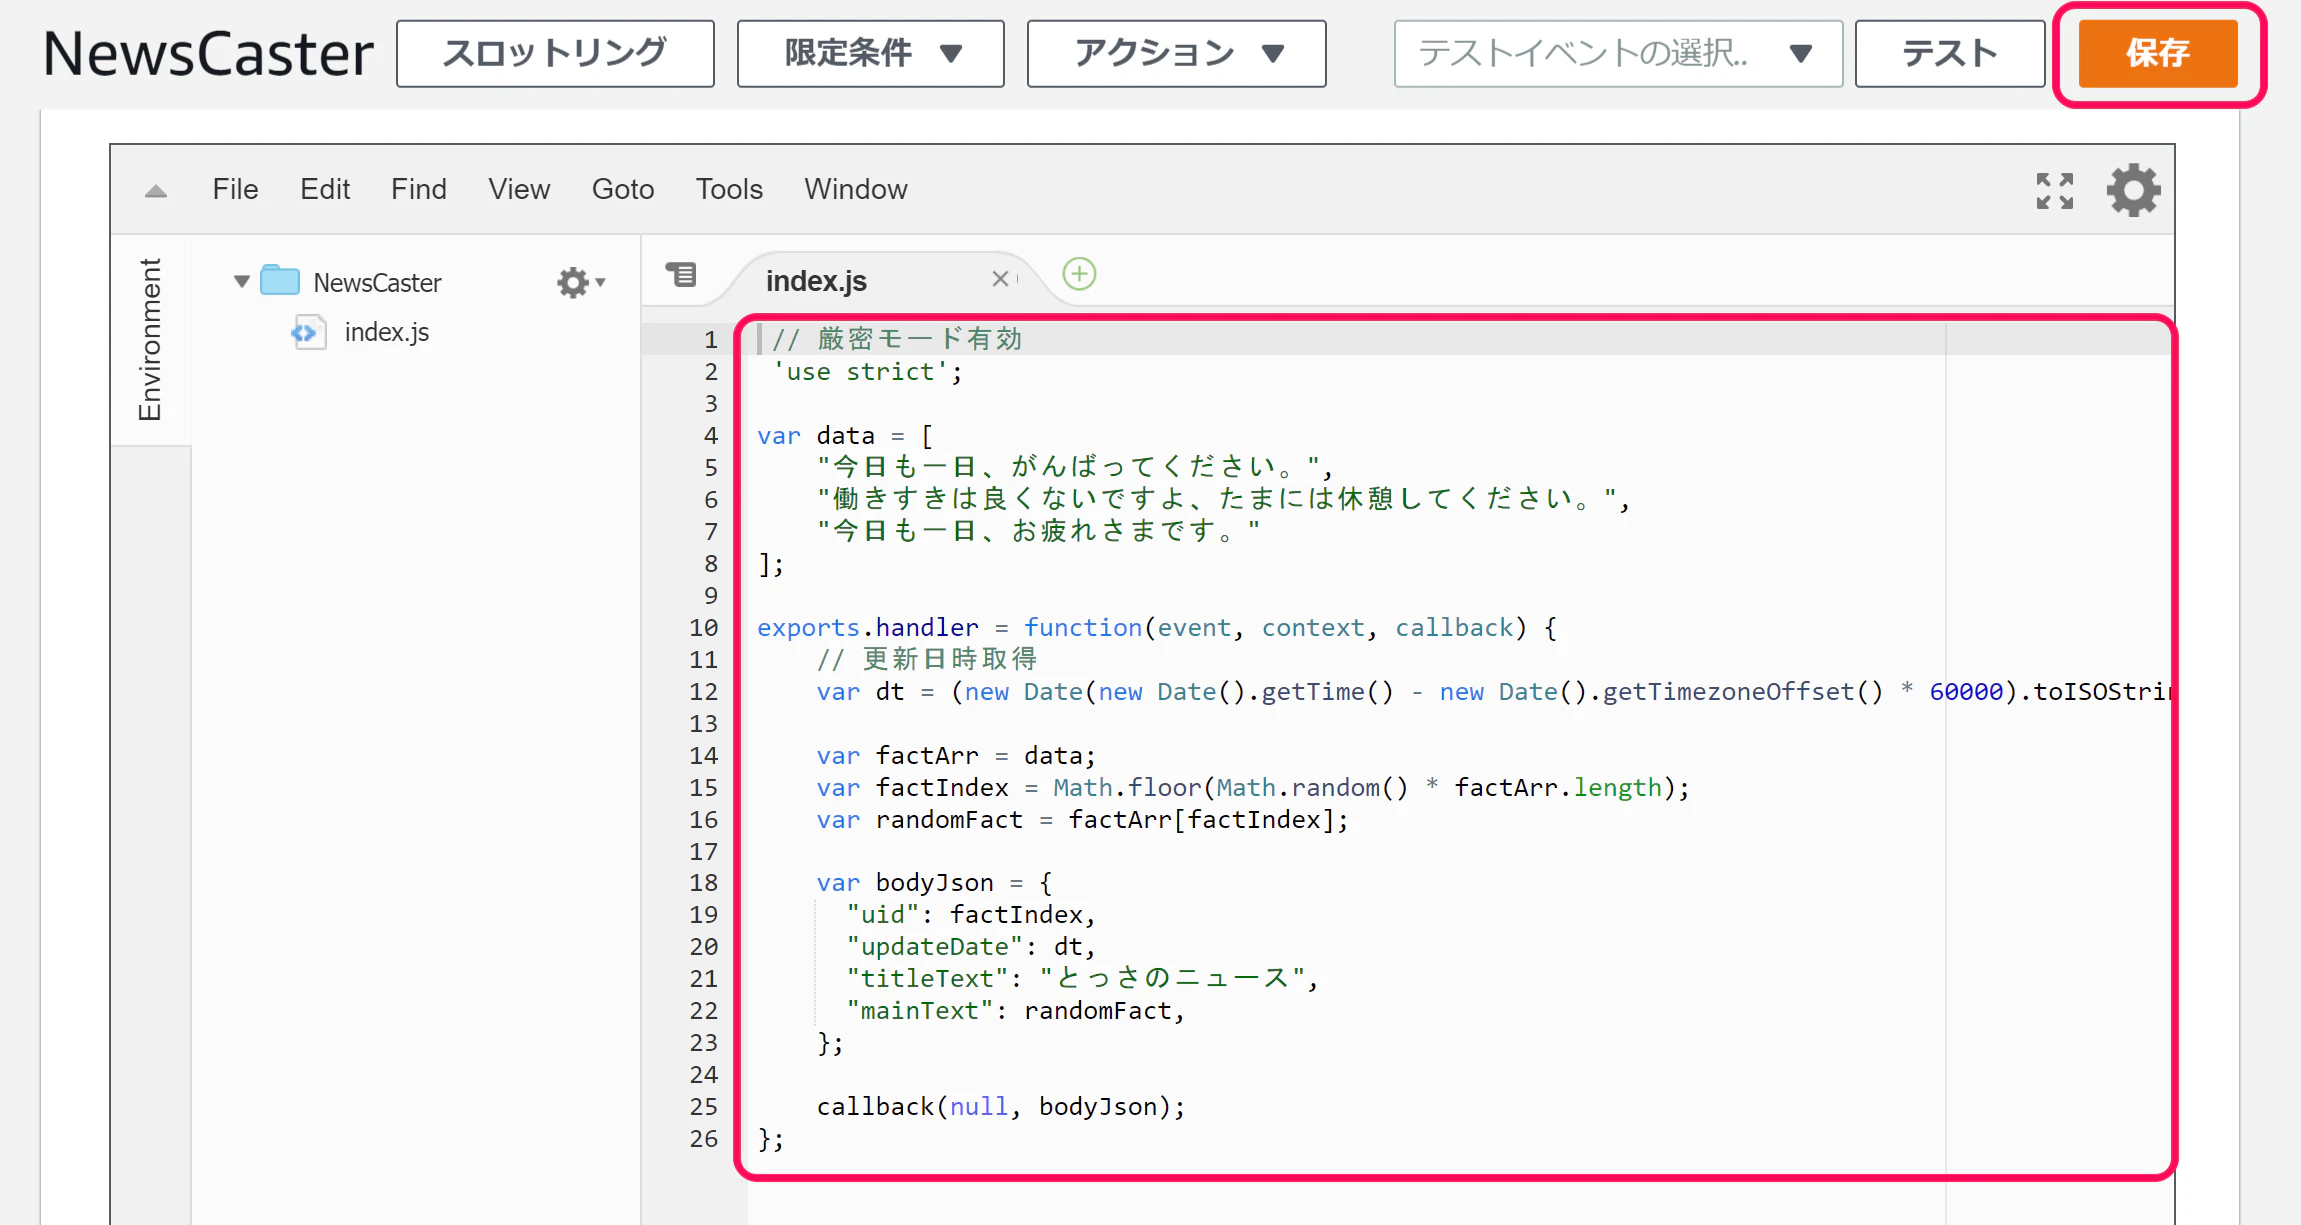Click the NewsCaster folder icon
The width and height of the screenshot is (2301, 1225).
click(x=280, y=281)
